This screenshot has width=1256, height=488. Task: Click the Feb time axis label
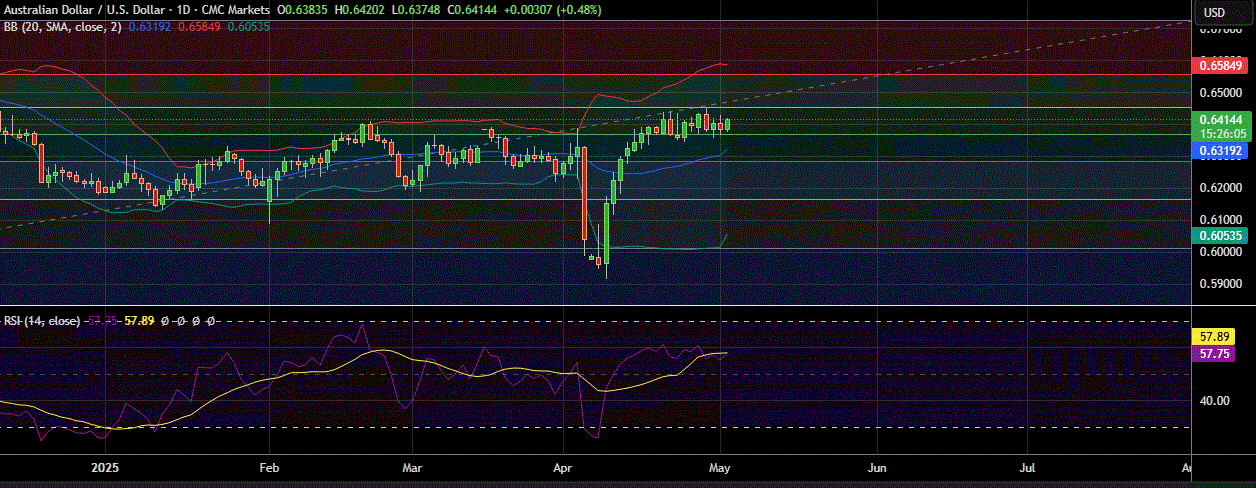269,467
